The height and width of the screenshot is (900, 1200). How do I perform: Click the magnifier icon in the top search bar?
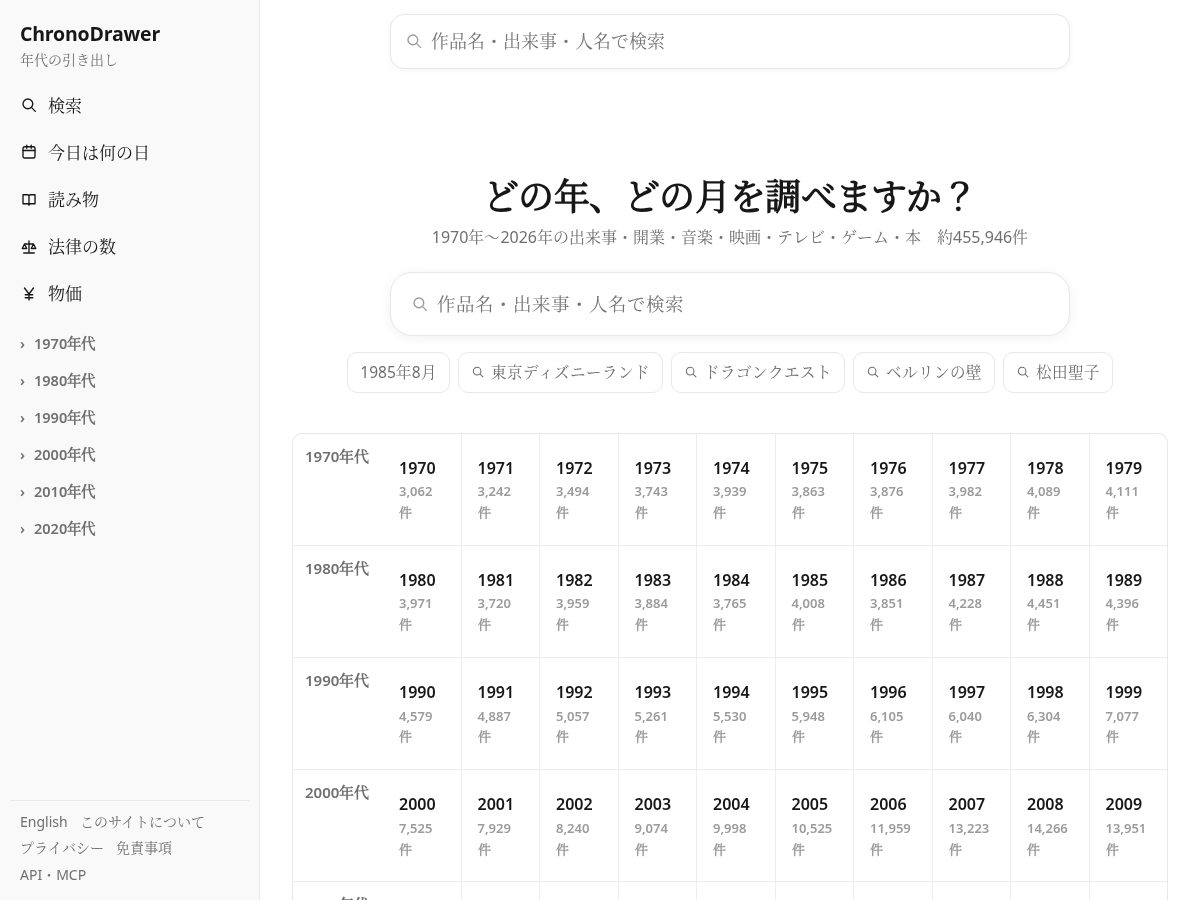point(414,41)
